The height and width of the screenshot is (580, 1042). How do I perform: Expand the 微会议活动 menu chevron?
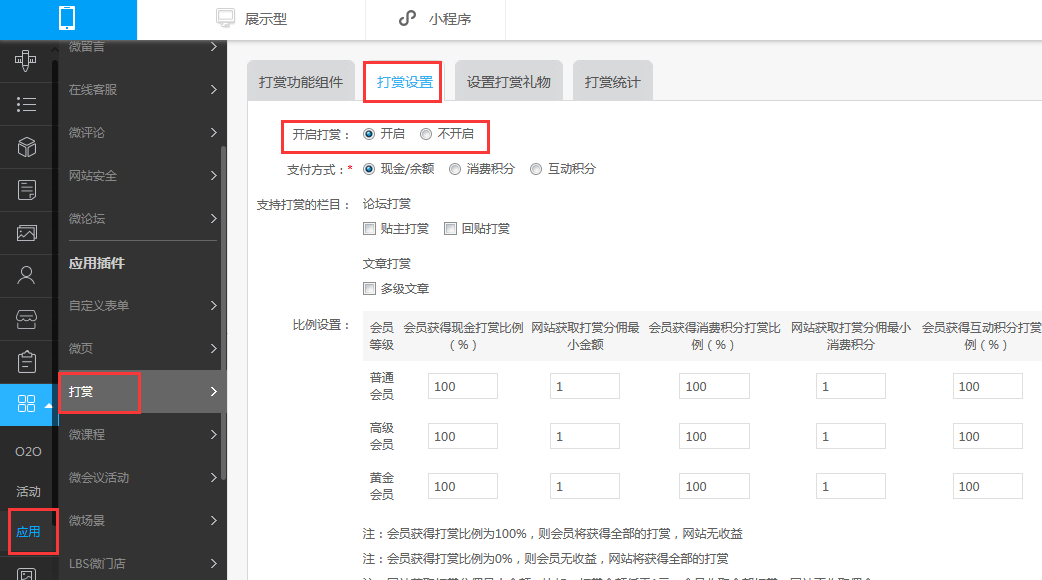coord(213,477)
